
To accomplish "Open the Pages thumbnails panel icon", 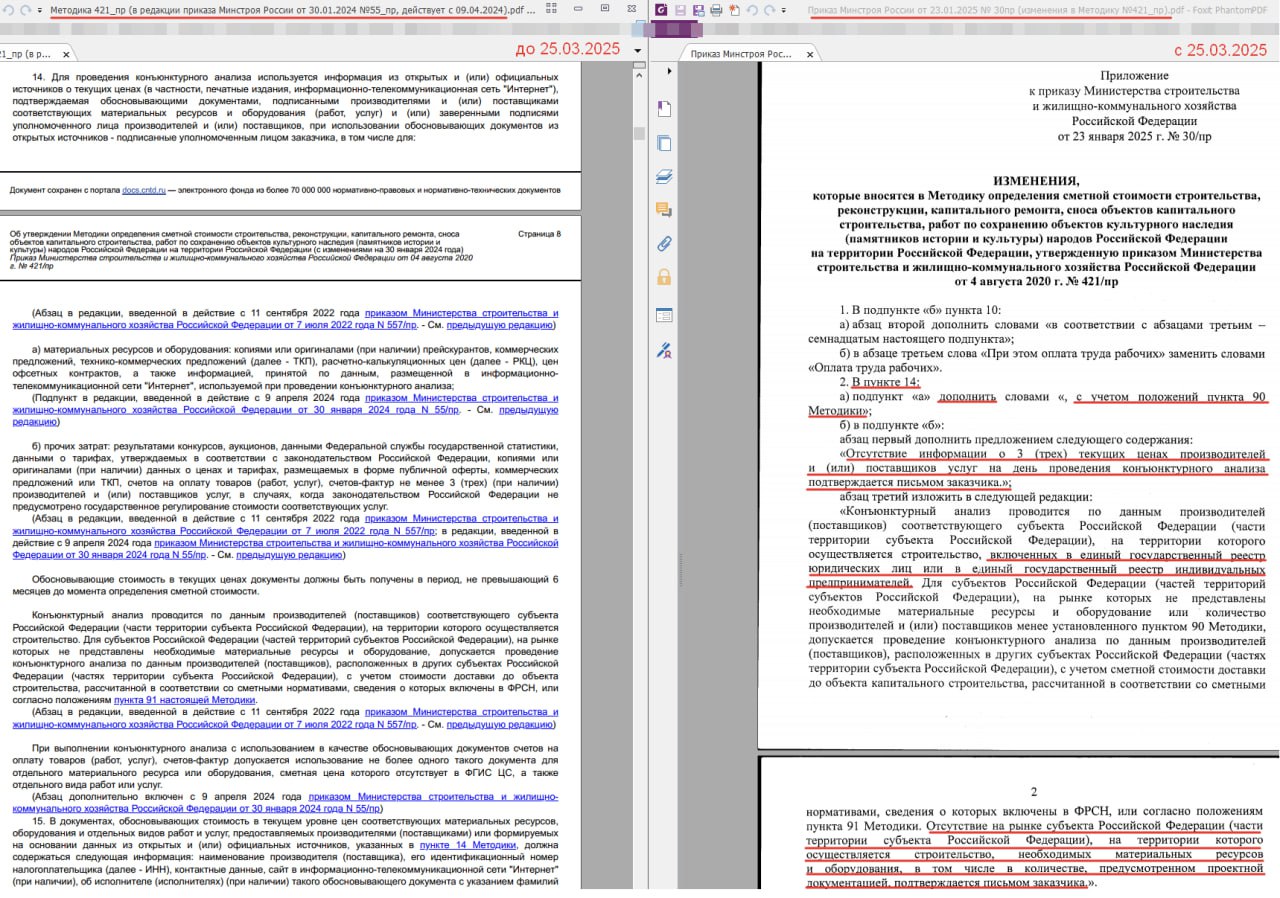I will pyautogui.click(x=663, y=143).
